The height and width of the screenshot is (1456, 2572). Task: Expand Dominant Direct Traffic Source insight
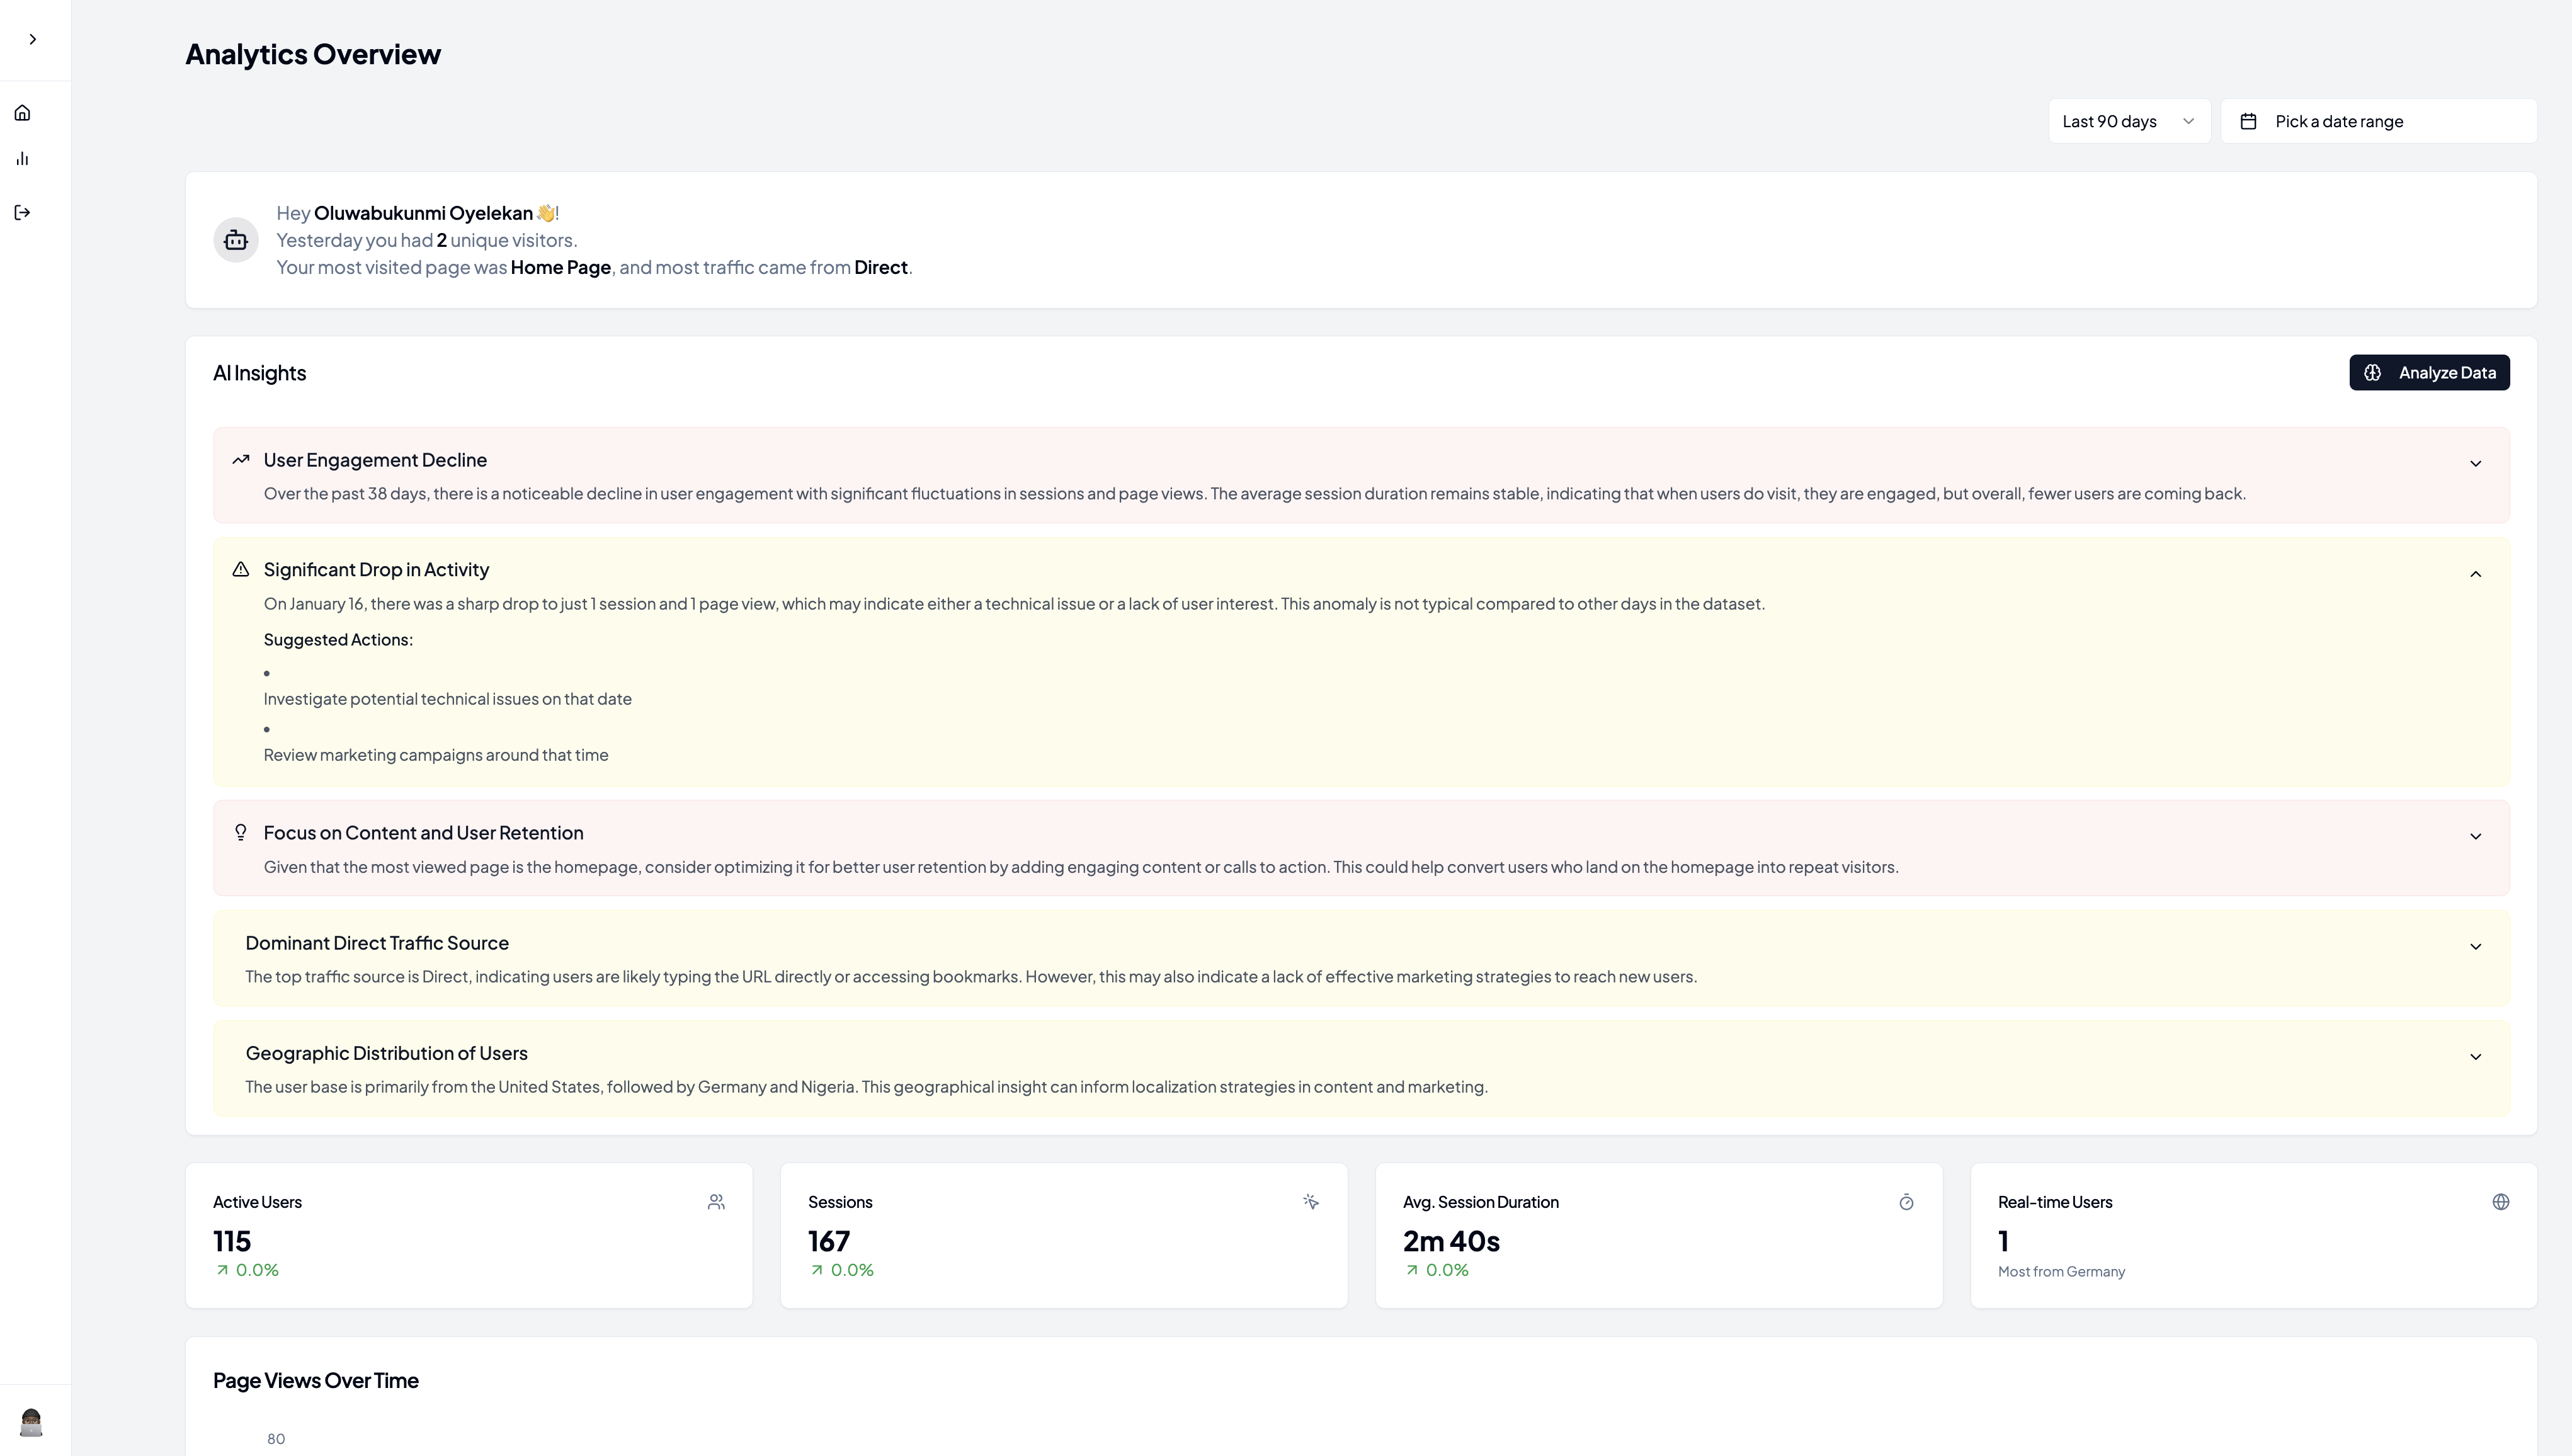coord(2475,947)
